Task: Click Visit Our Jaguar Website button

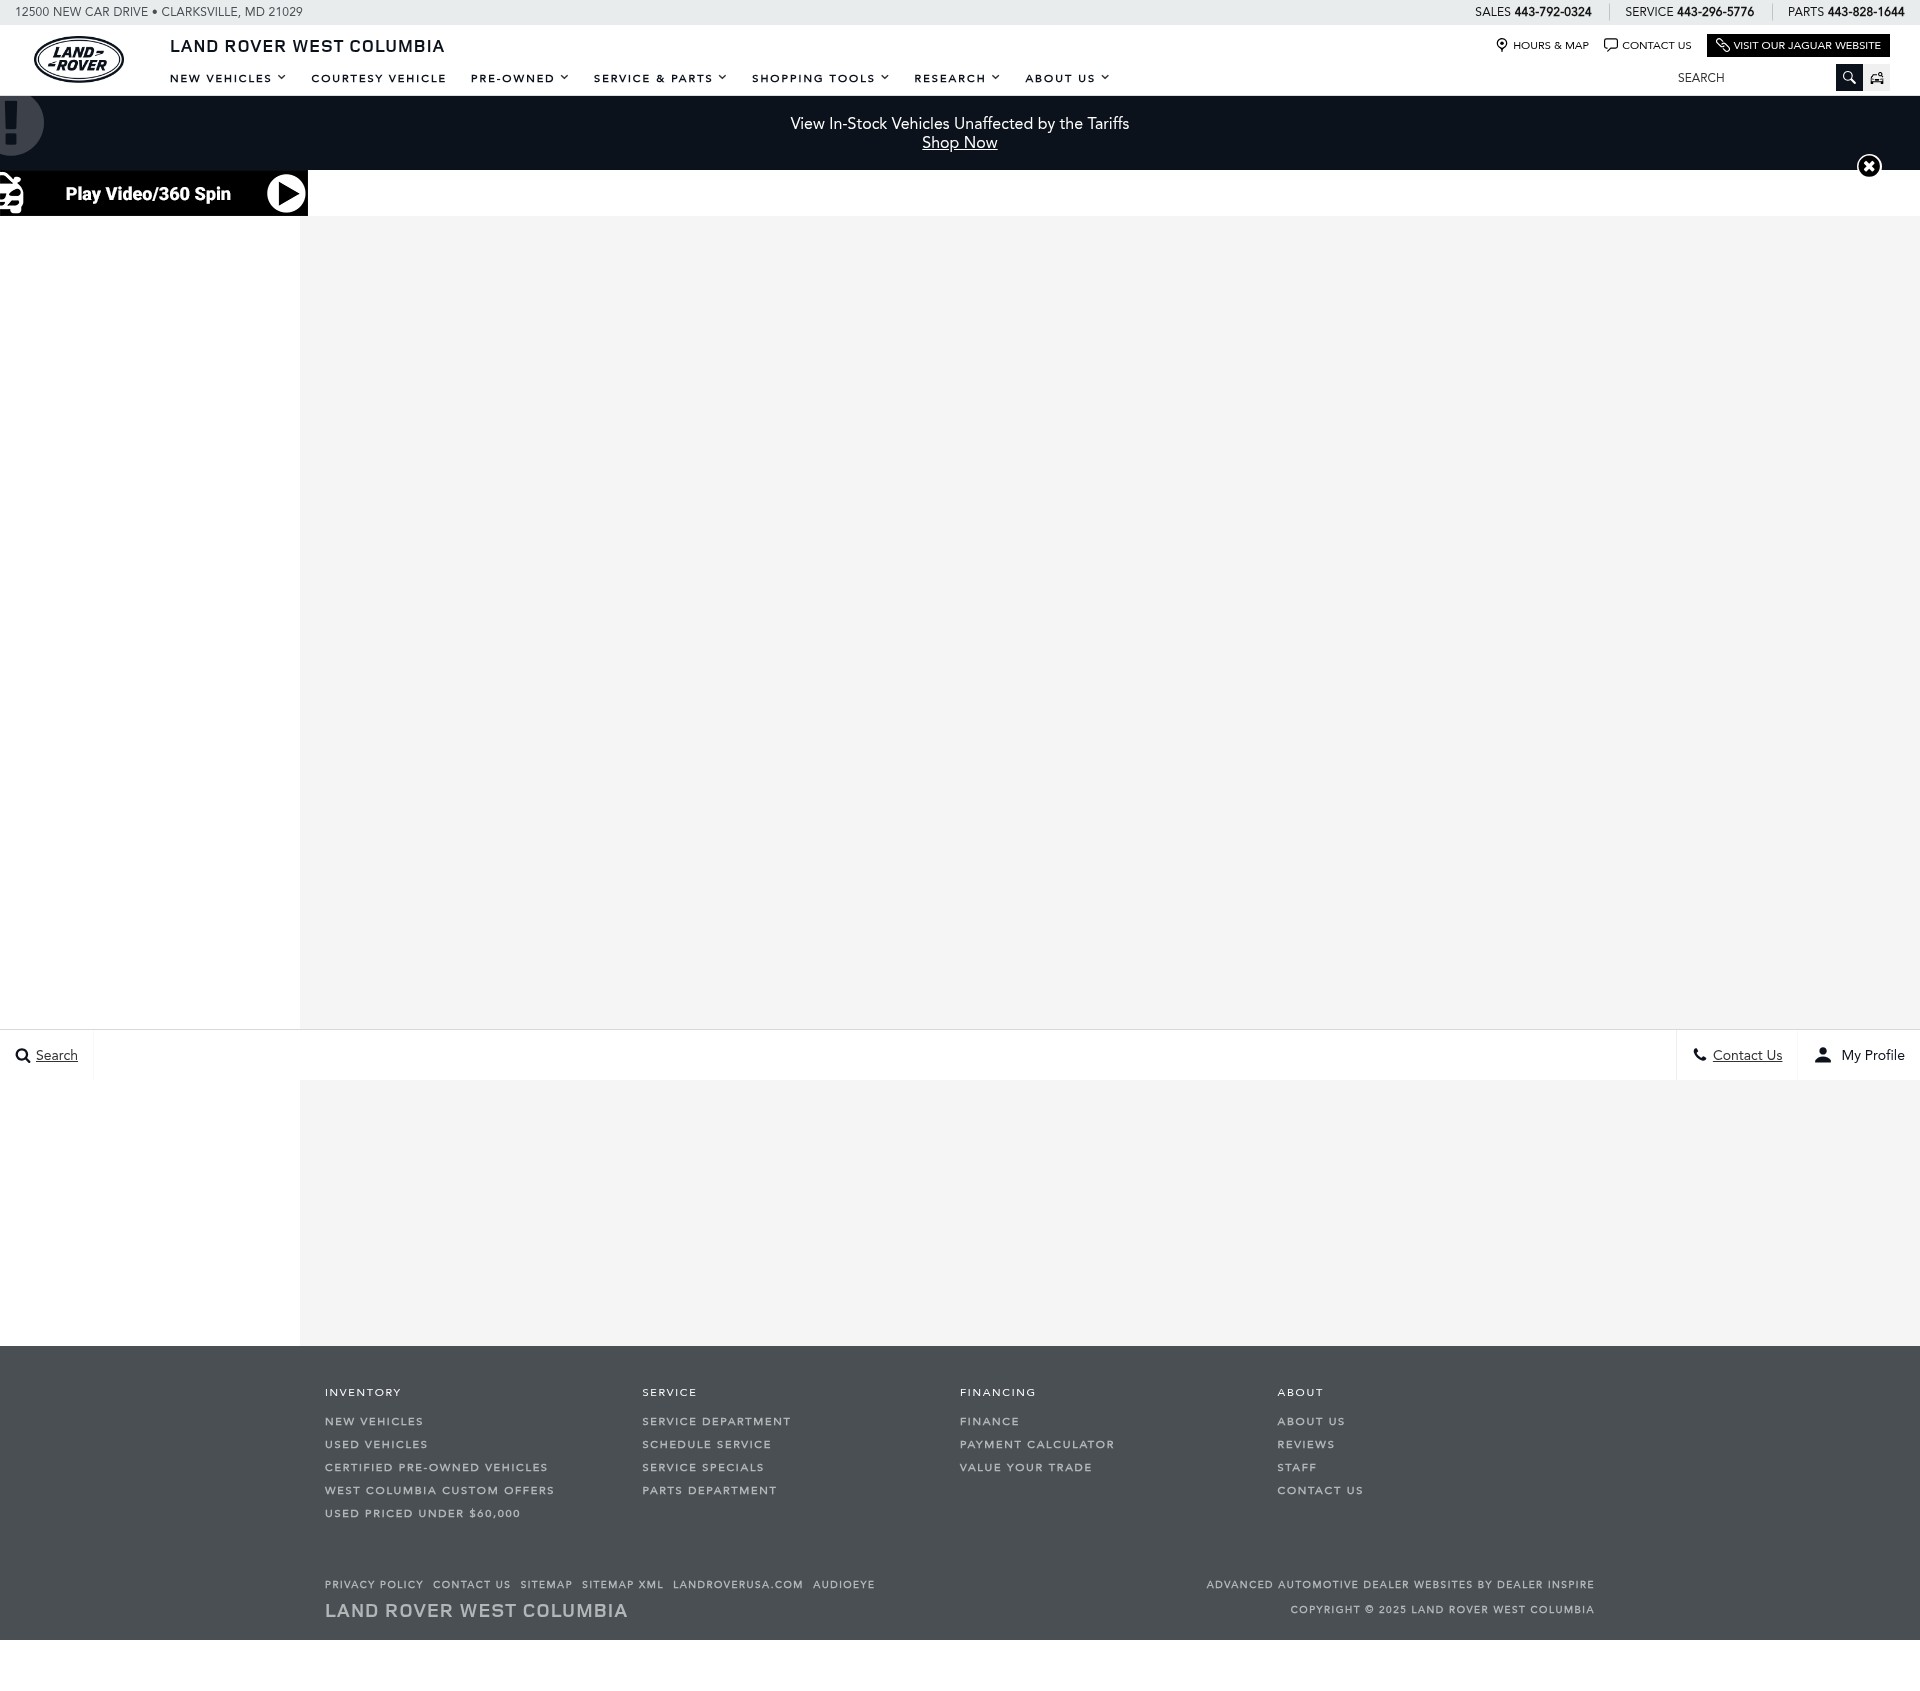Action: (x=1798, y=45)
